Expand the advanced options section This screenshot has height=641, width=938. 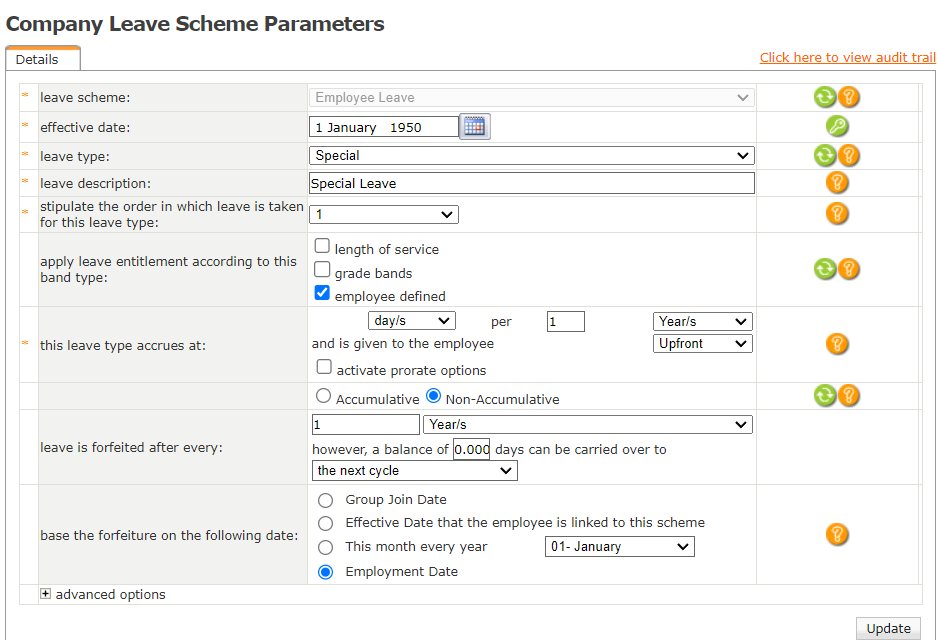pos(45,594)
